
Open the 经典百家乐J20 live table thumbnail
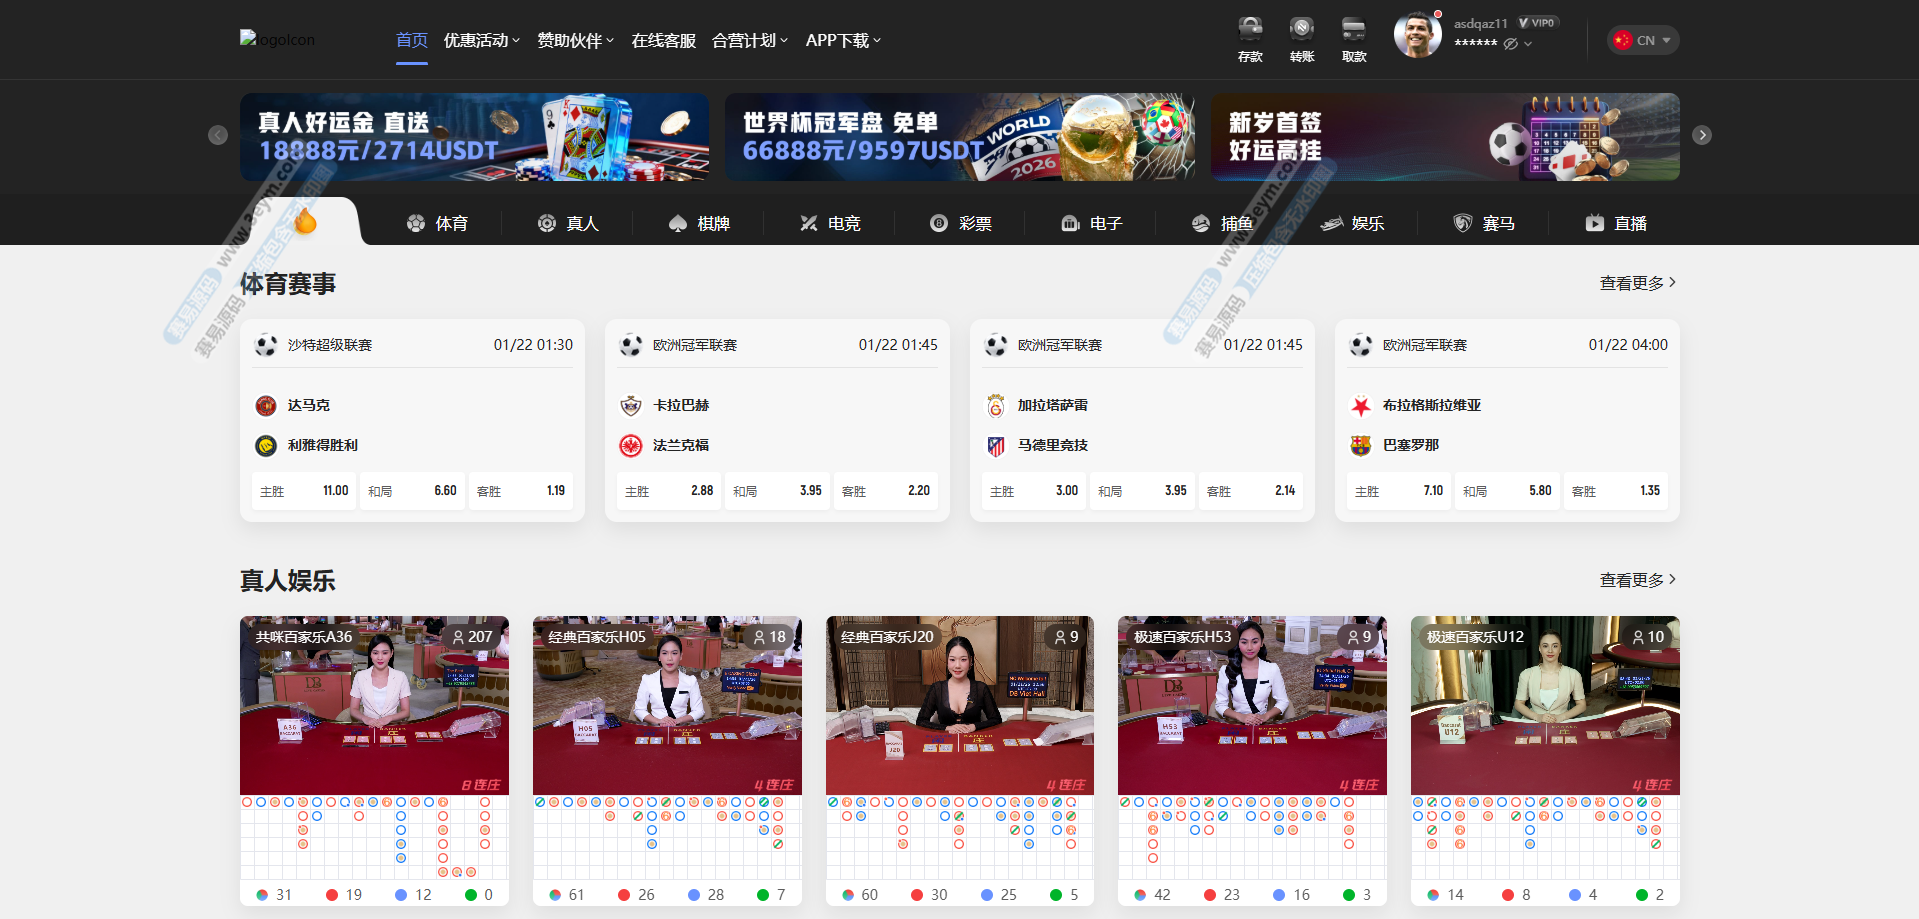959,705
